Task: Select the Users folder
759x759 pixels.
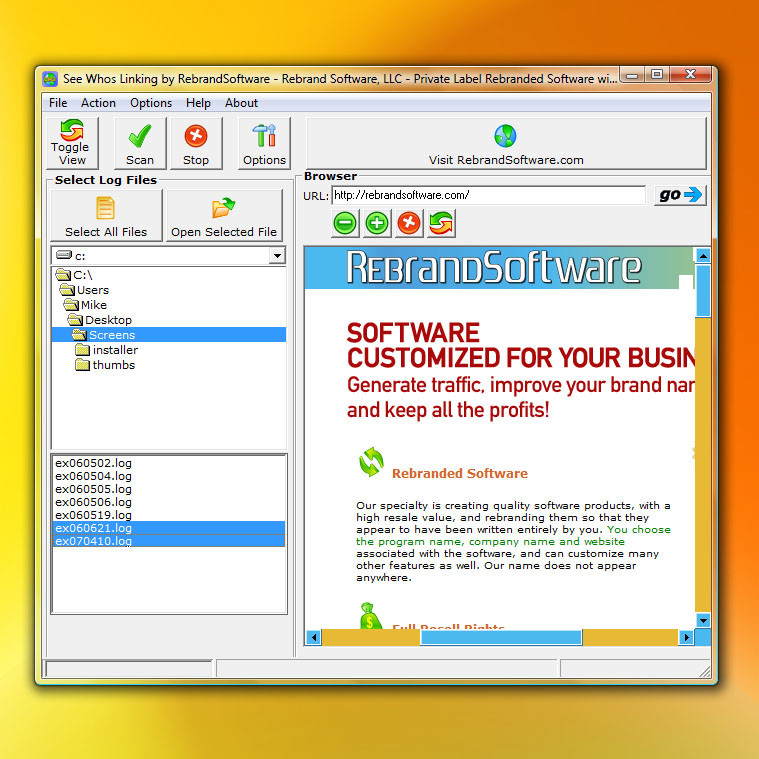Action: tap(85, 290)
